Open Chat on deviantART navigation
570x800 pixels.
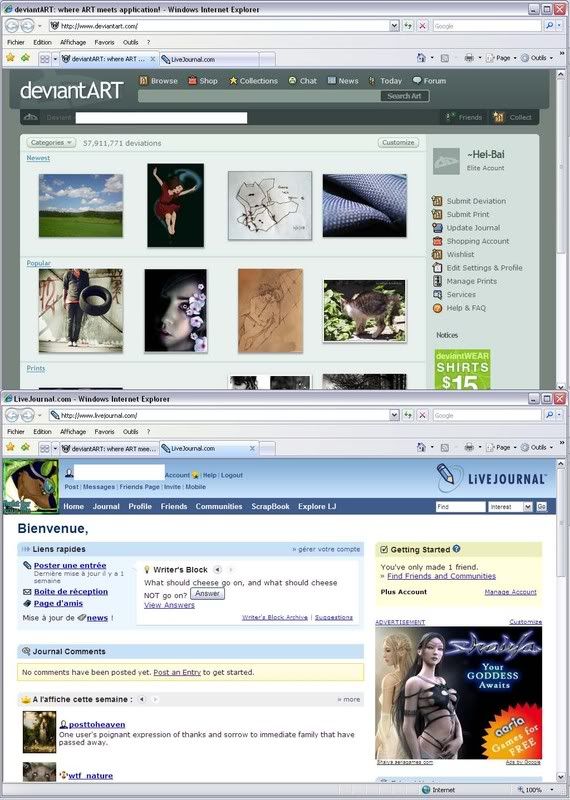click(303, 81)
